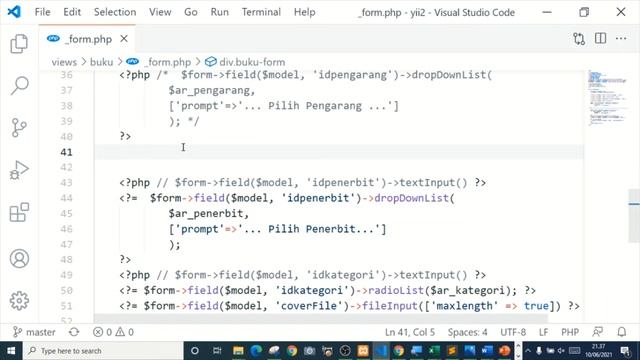Click '$ar_penerbit' on line 45
Screen dimensions: 640x360
pos(206,213)
